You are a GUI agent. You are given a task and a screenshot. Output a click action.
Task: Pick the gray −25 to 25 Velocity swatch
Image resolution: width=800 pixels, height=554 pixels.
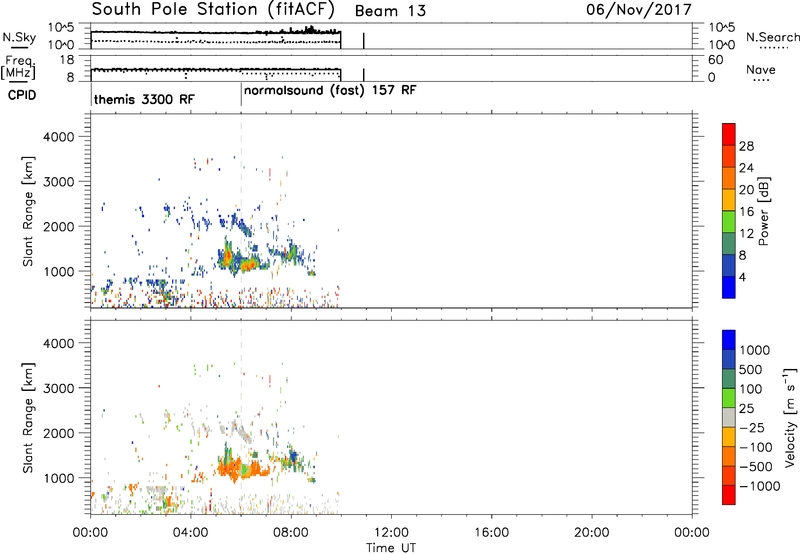point(729,418)
